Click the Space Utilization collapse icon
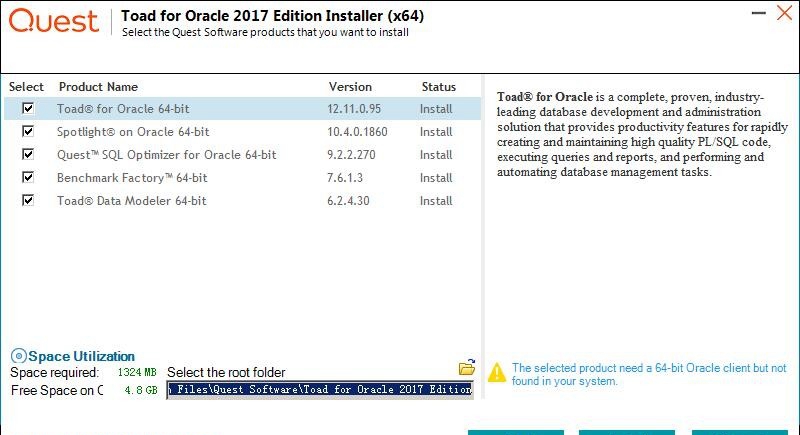This screenshot has height=435, width=800. [x=18, y=356]
